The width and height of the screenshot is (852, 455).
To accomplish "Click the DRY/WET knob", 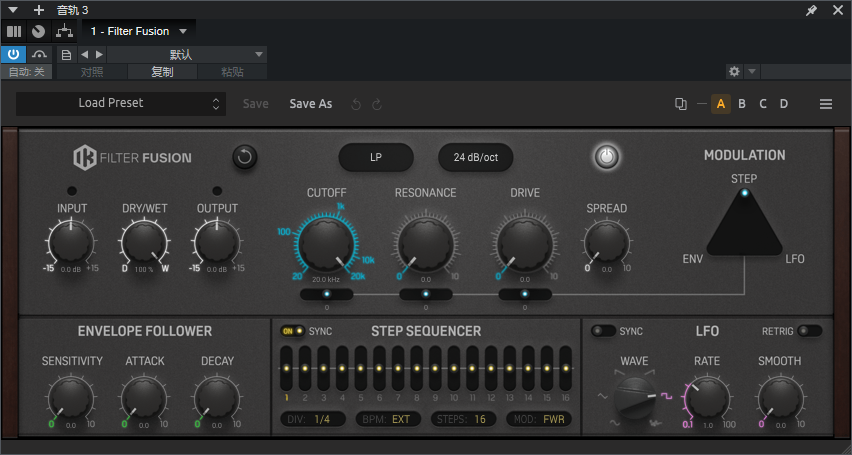I will tap(144, 243).
